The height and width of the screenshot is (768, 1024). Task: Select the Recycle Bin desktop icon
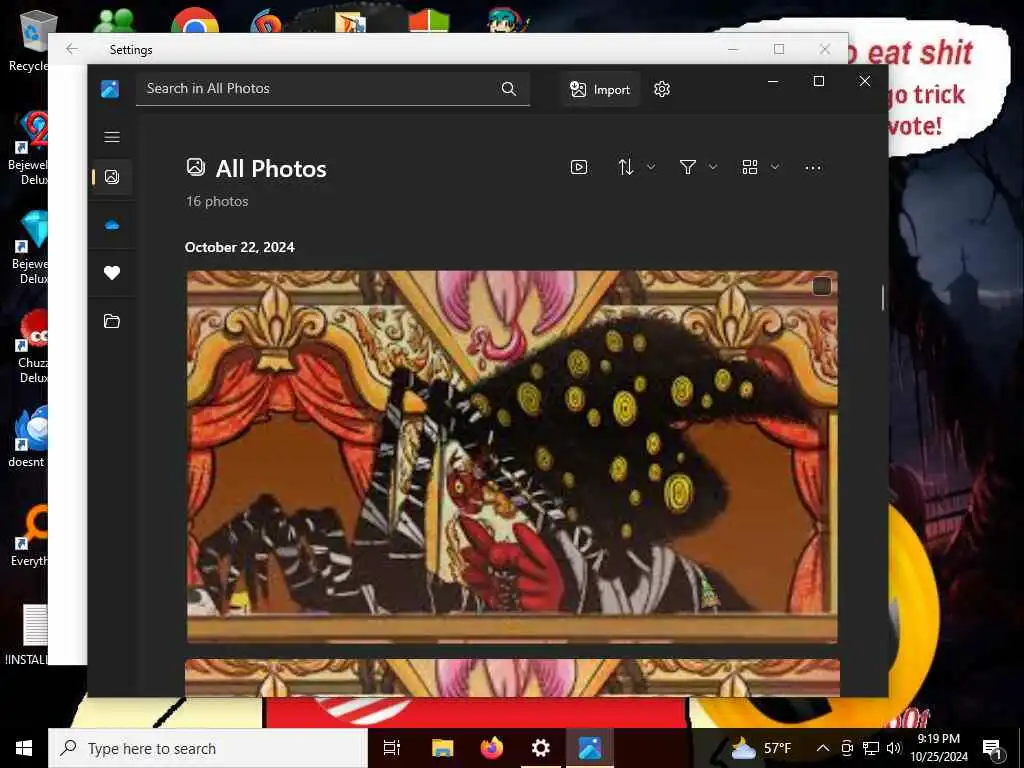(27, 40)
